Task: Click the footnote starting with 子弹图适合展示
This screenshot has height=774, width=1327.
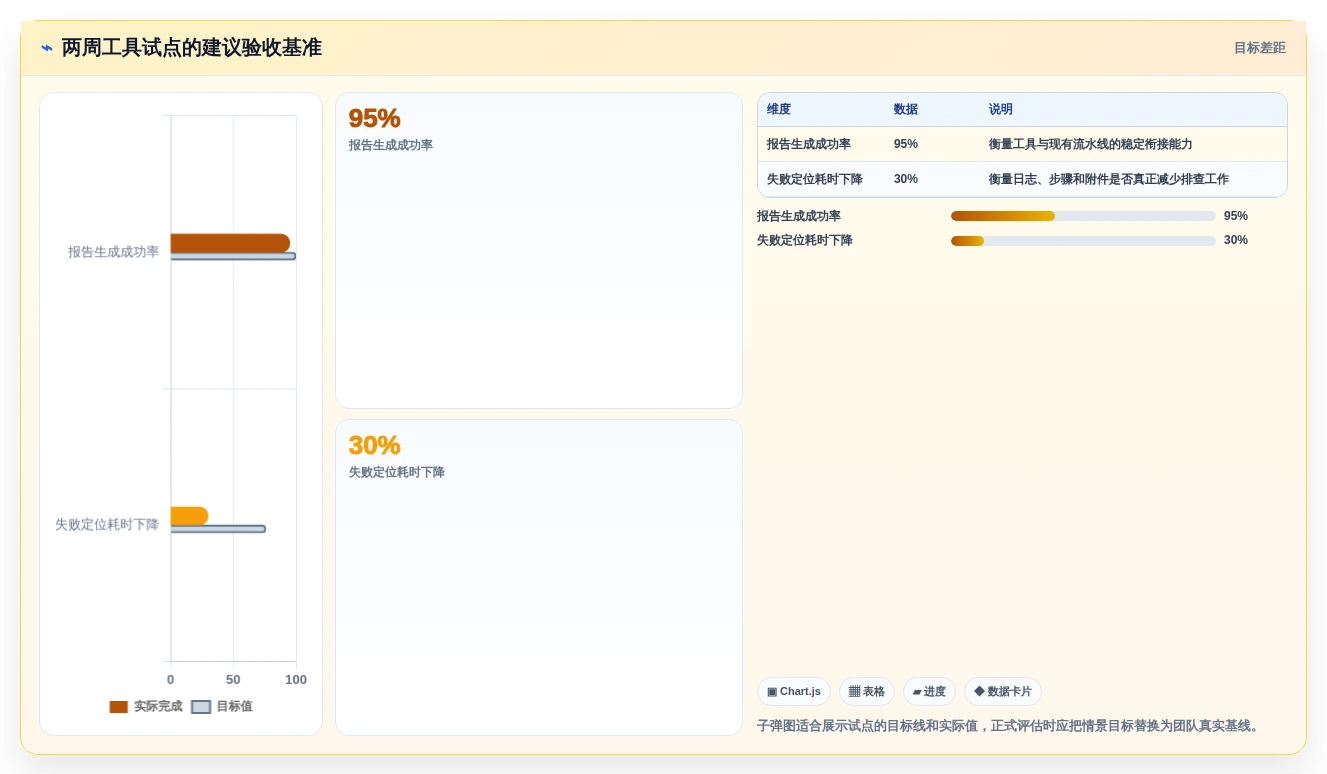Action: [1011, 726]
